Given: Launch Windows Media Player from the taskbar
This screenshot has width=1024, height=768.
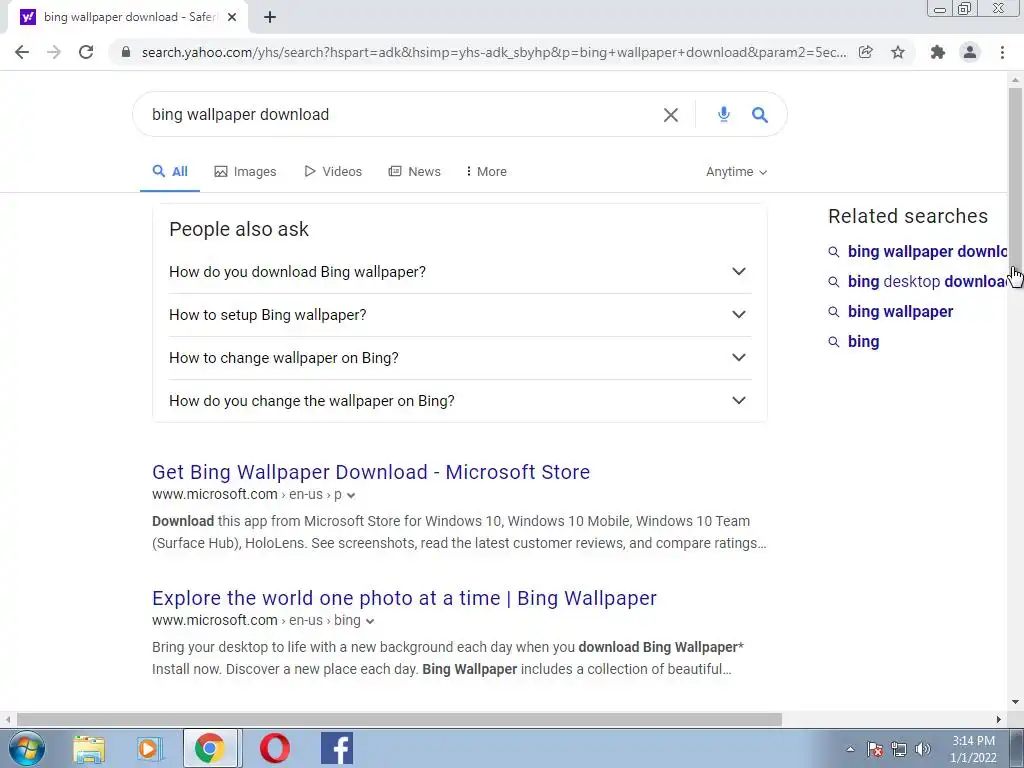Looking at the screenshot, I should coord(149,748).
